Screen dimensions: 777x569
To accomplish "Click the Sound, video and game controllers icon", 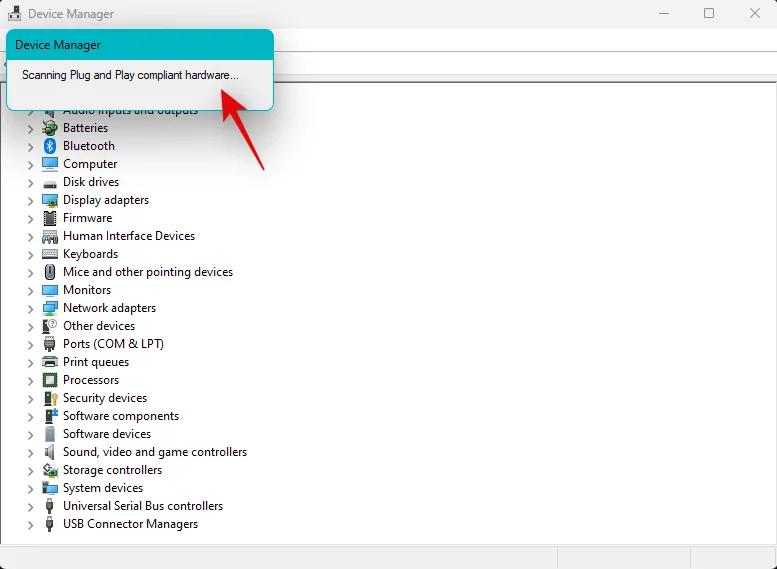I will (x=50, y=452).
